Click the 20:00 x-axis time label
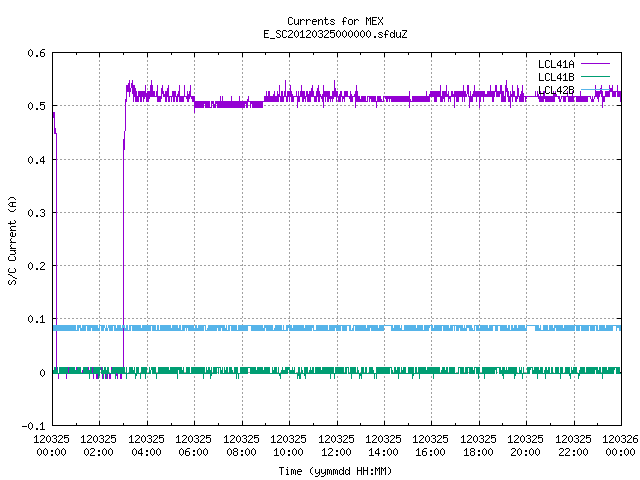The height and width of the screenshot is (480, 640). click(x=525, y=452)
